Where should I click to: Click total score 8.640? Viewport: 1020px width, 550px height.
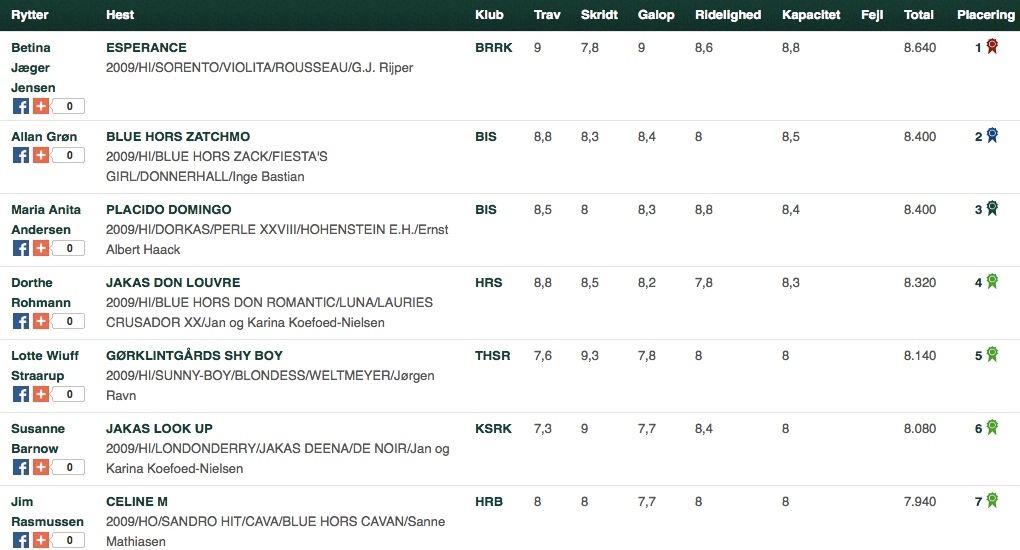pyautogui.click(x=920, y=47)
